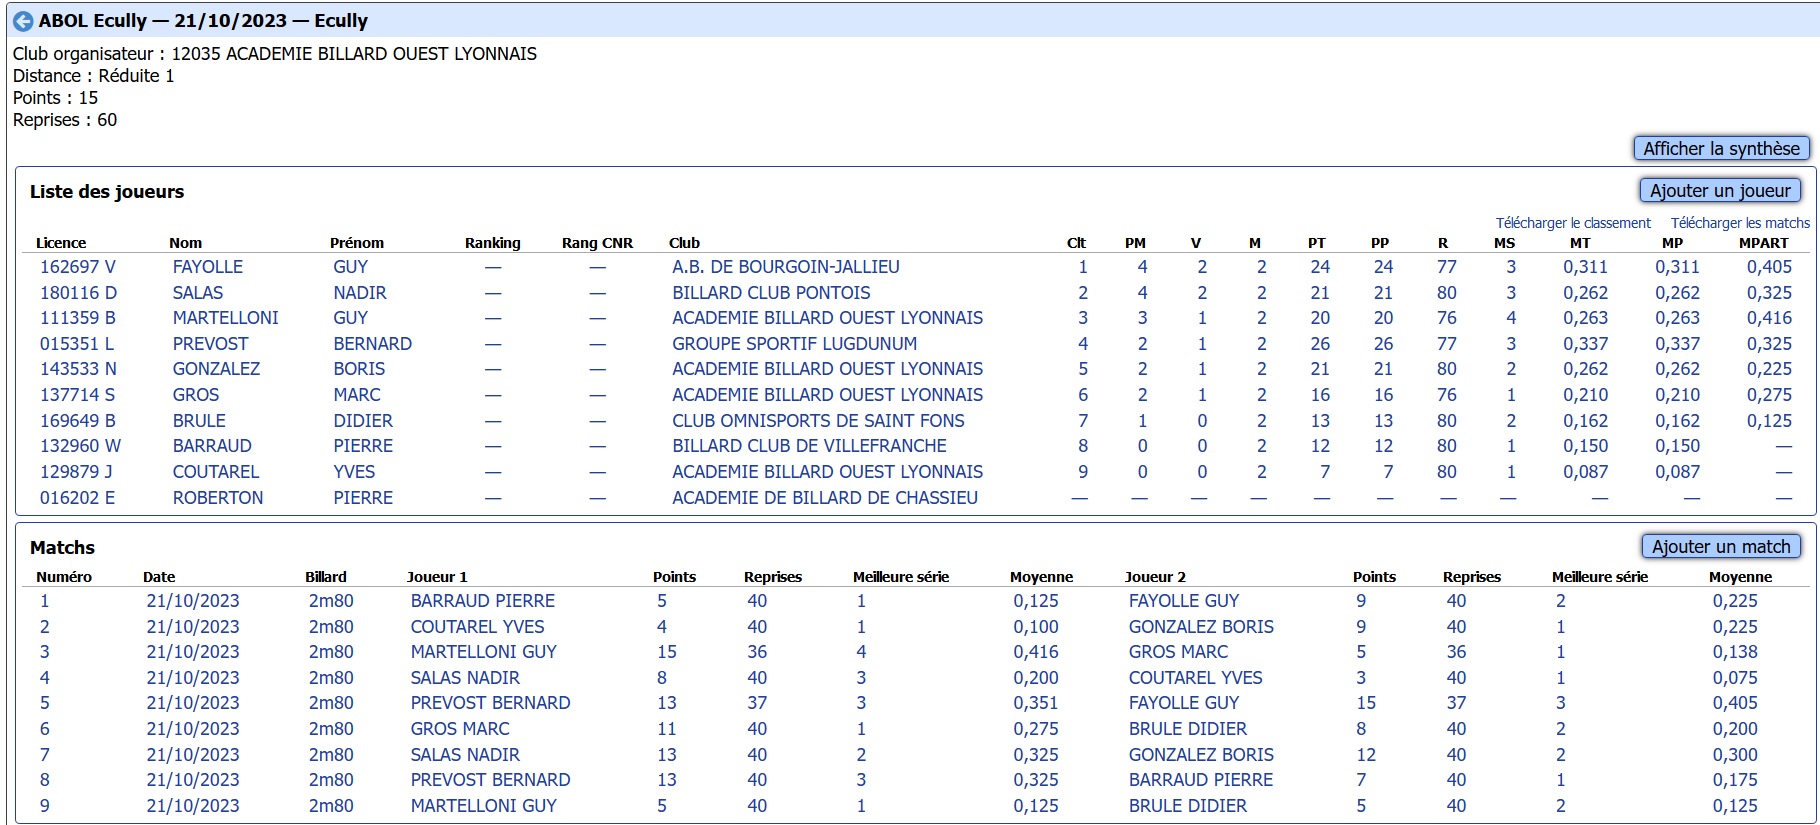Select player name FAYOLLE in players list
This screenshot has height=825, width=1820.
208,267
